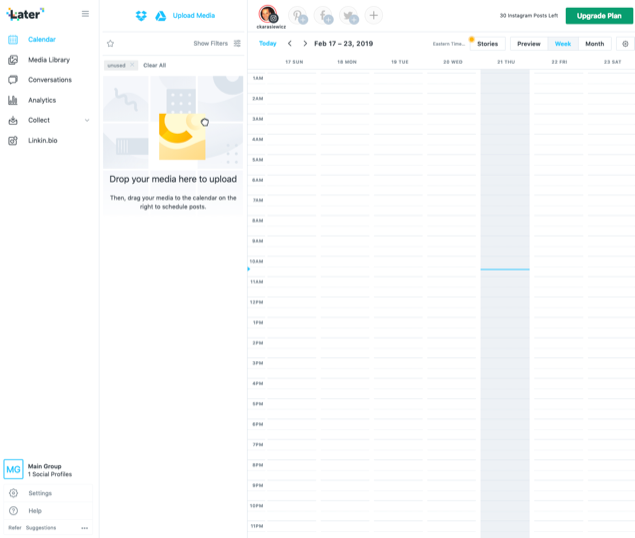Click the plus add social profile button
The height and width of the screenshot is (538, 635).
374,15
